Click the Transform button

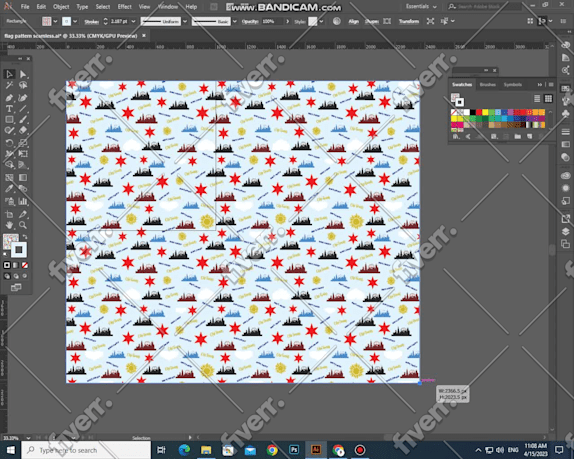(x=409, y=22)
